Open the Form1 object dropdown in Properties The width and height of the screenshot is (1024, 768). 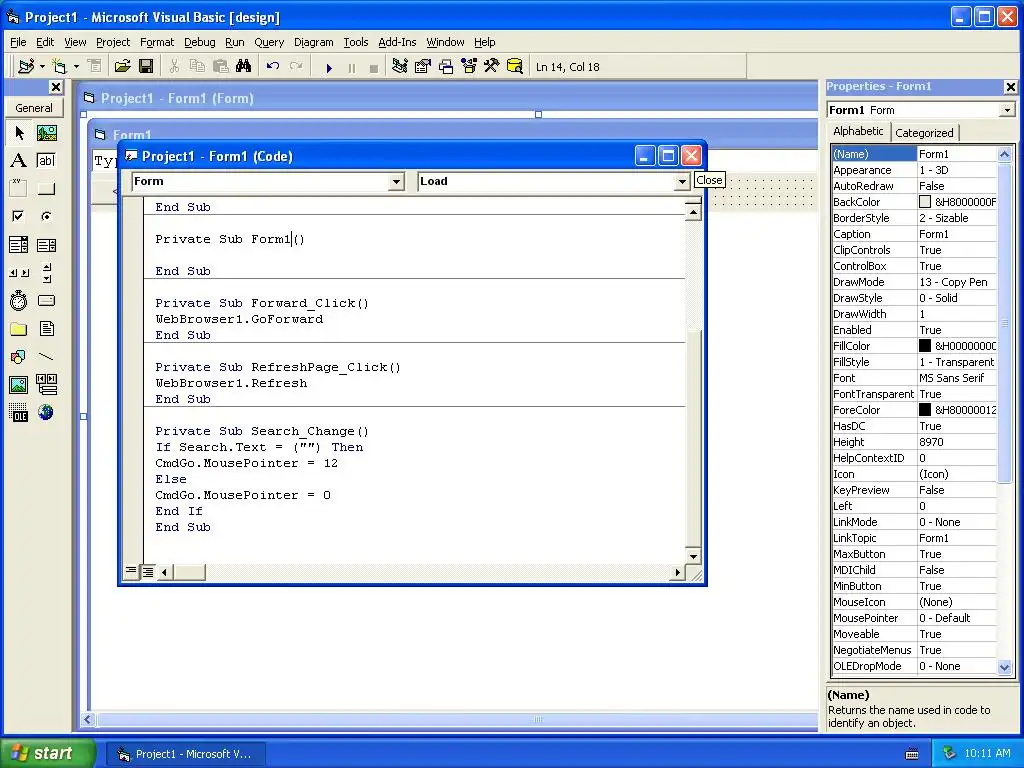click(1007, 110)
